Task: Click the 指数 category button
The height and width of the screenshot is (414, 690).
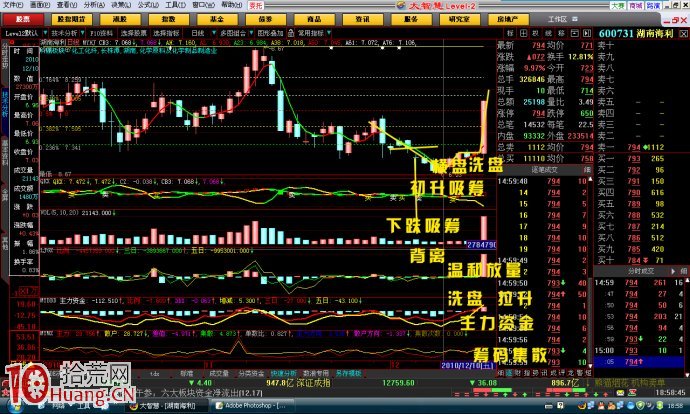Action: pyautogui.click(x=168, y=19)
